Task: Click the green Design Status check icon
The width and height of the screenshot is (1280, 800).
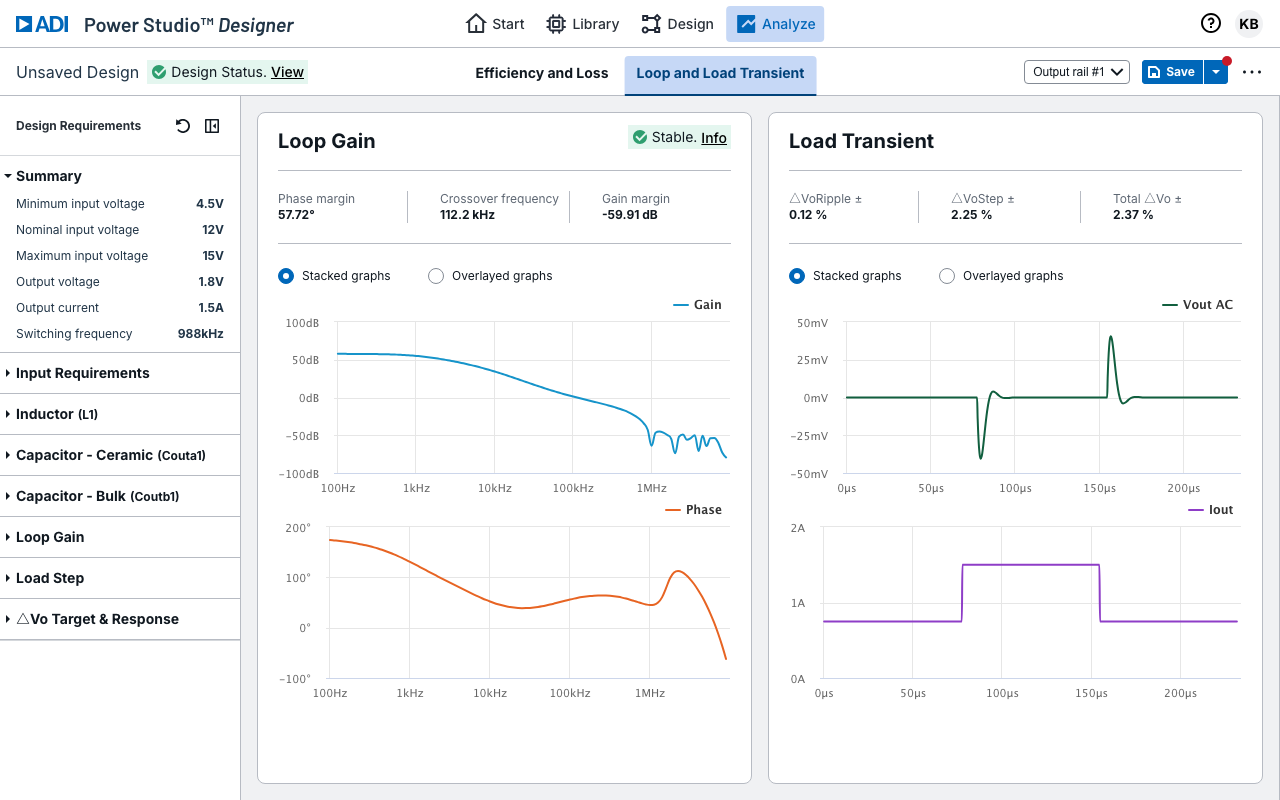Action: point(159,72)
